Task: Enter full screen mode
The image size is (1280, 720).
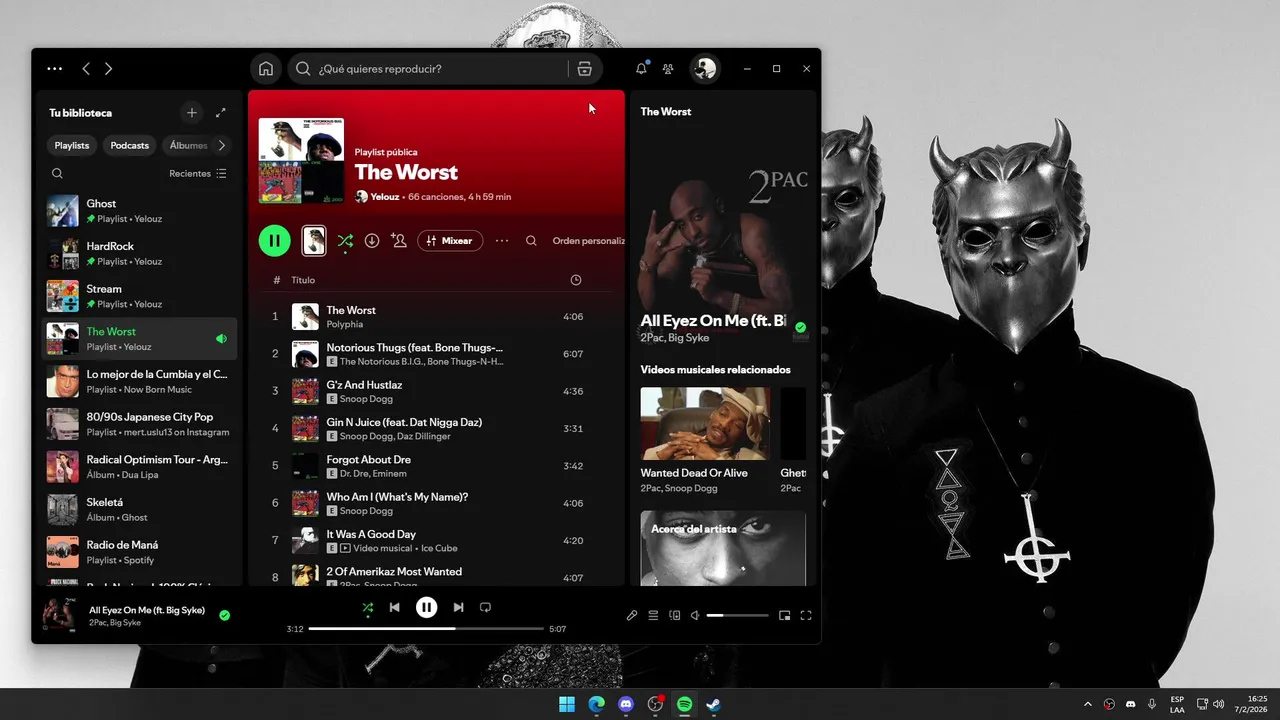Action: pyautogui.click(x=806, y=615)
